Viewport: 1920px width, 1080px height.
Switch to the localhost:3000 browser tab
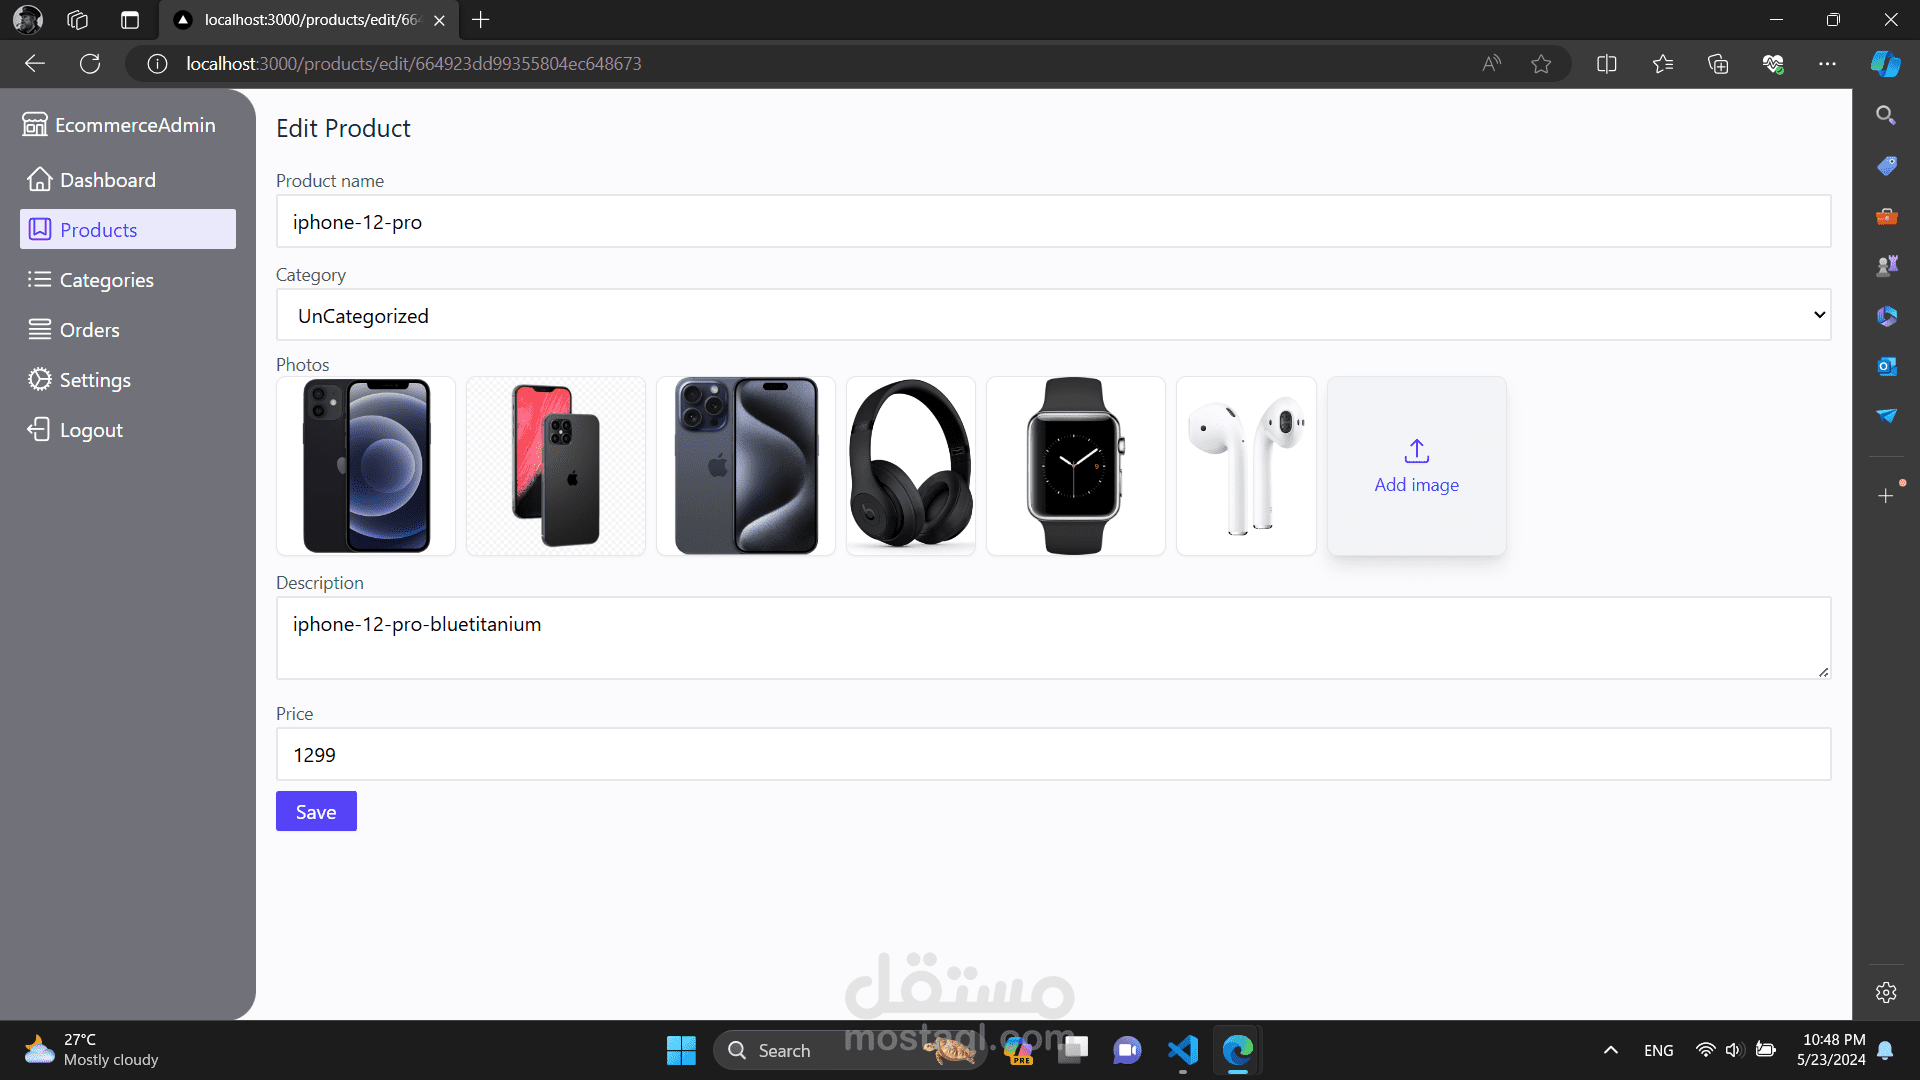tap(300, 19)
